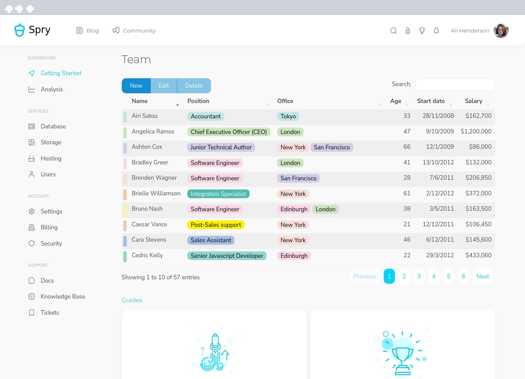Viewport: 525px width, 379px height.
Task: Click the Getting Started paper plane icon
Action: [x=31, y=73]
